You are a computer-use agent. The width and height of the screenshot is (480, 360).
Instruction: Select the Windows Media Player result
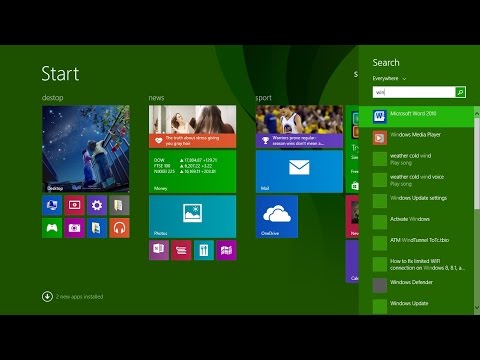416,138
